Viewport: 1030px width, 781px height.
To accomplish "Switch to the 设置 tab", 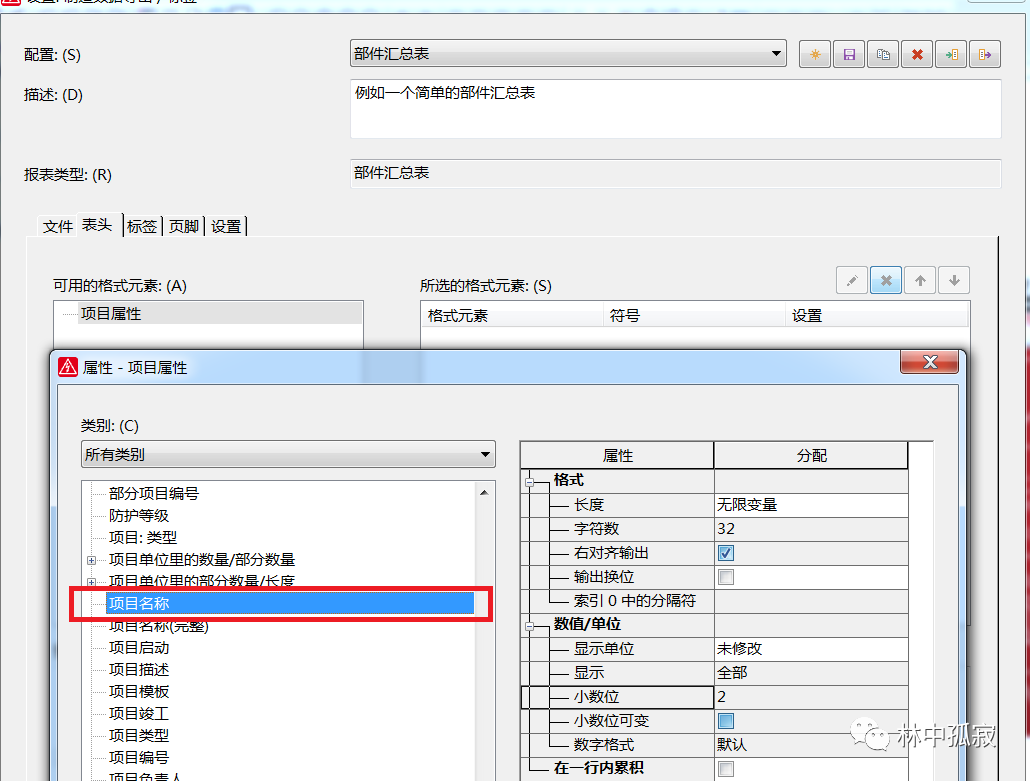I will [x=226, y=226].
